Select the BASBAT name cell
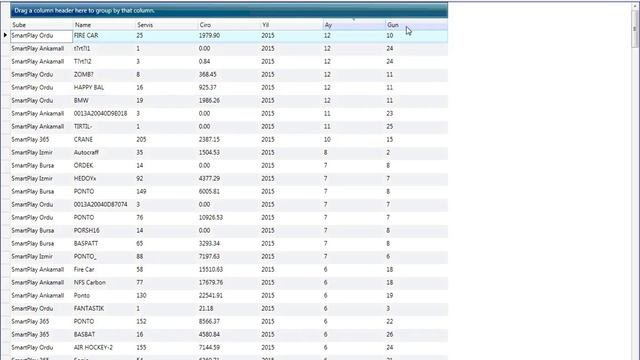The image size is (640, 360). (x=104, y=335)
